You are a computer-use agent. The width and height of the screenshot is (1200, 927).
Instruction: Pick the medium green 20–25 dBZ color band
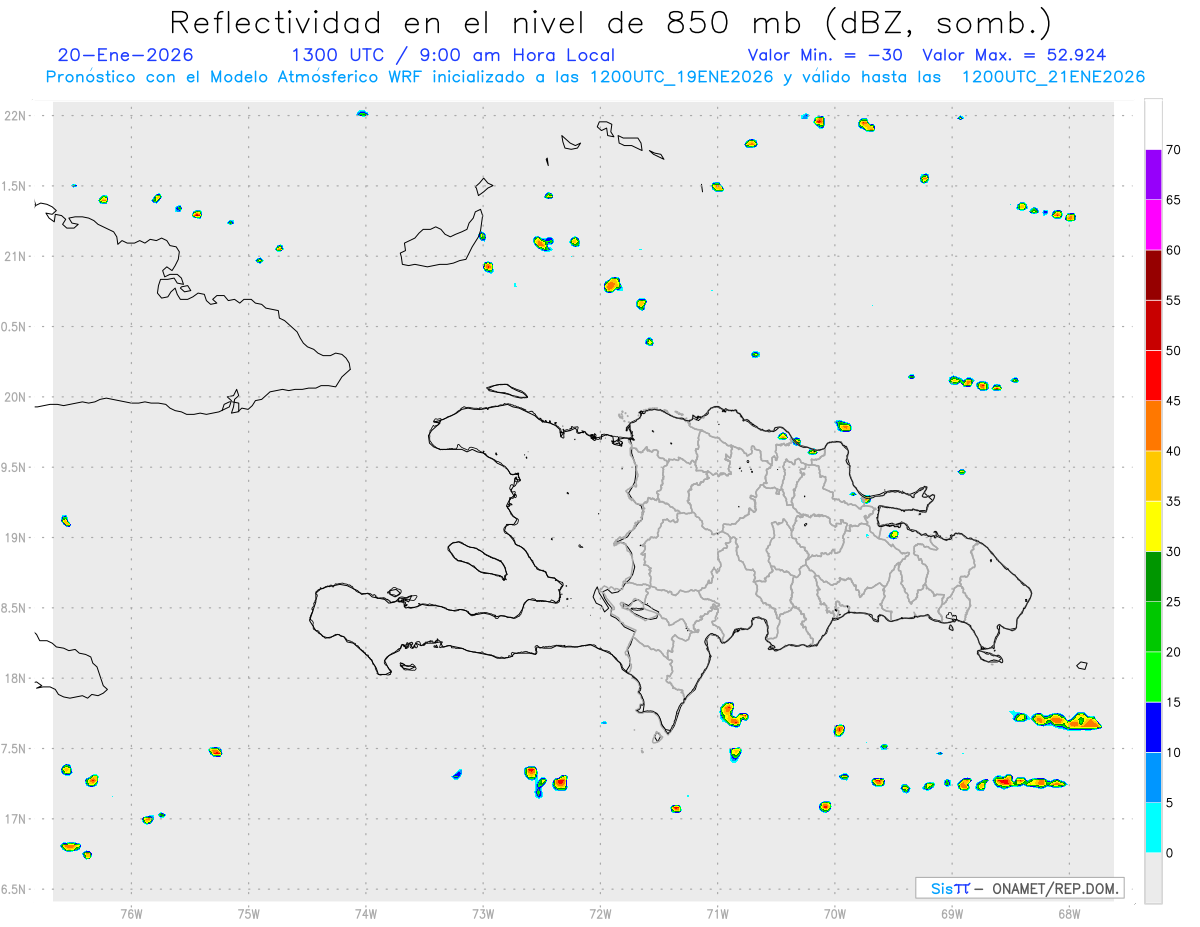[1153, 627]
